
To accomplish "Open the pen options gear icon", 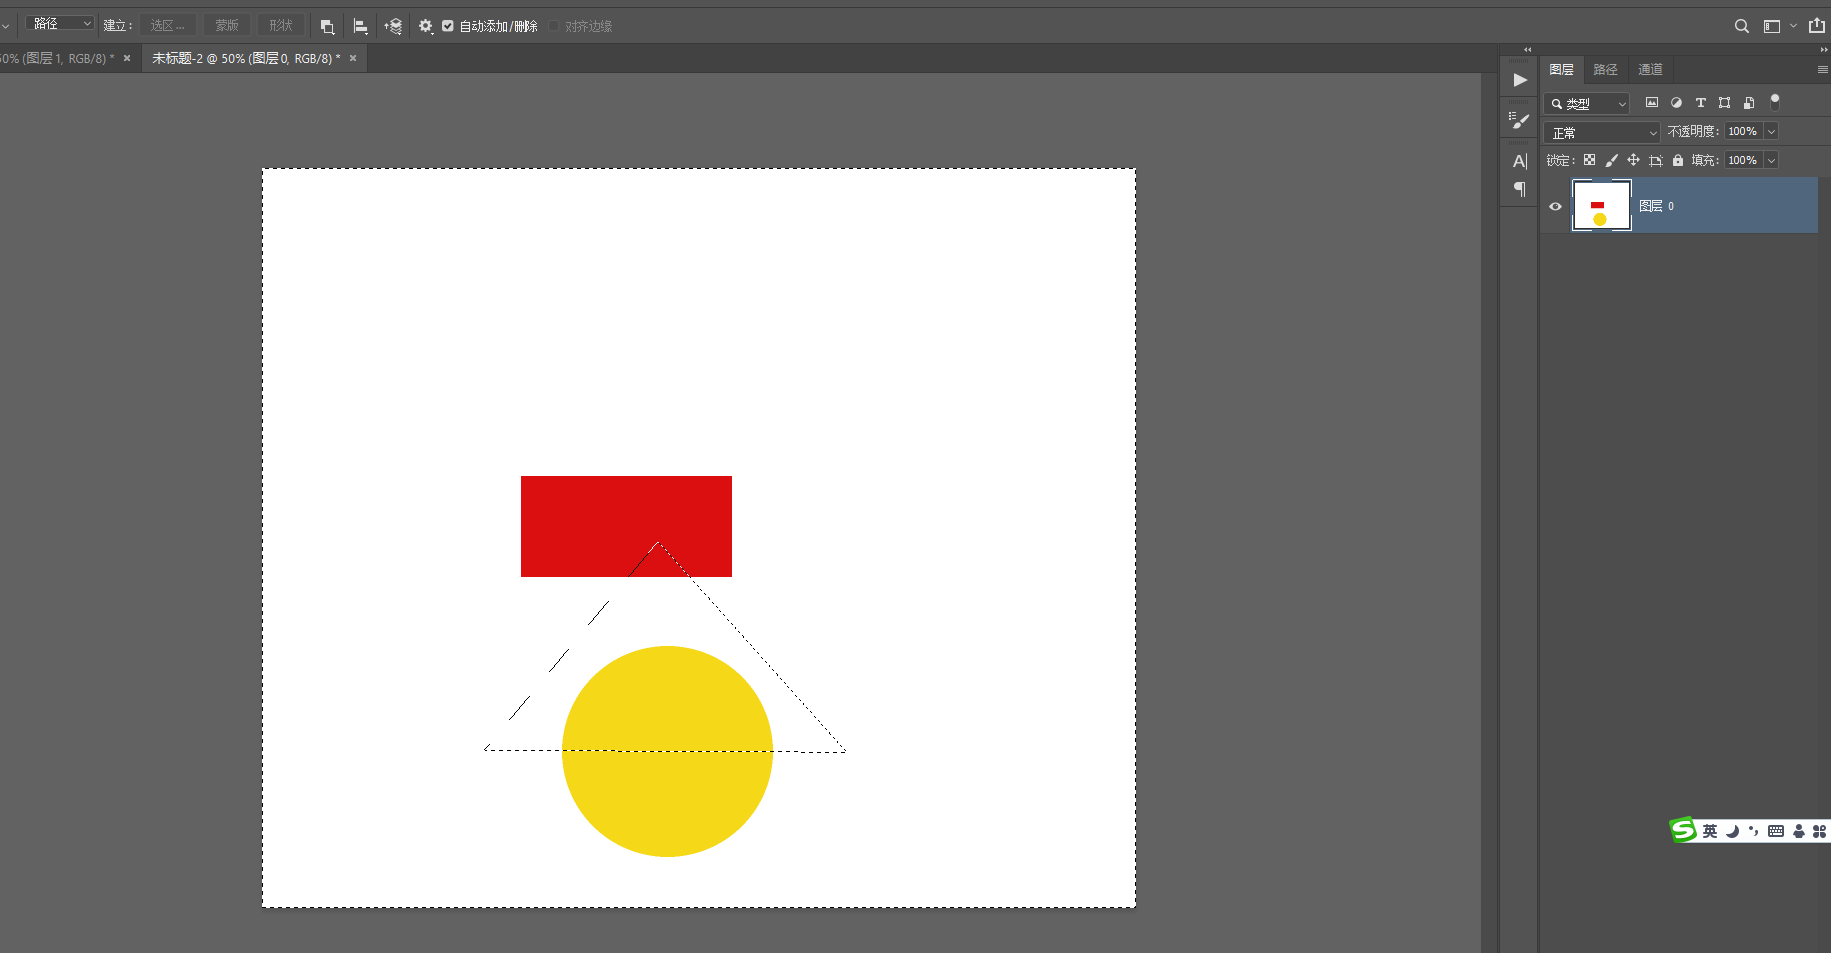I will 426,26.
